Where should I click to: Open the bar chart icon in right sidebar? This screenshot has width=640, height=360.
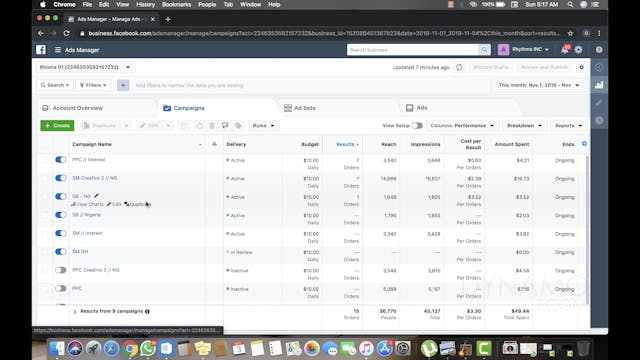click(599, 85)
